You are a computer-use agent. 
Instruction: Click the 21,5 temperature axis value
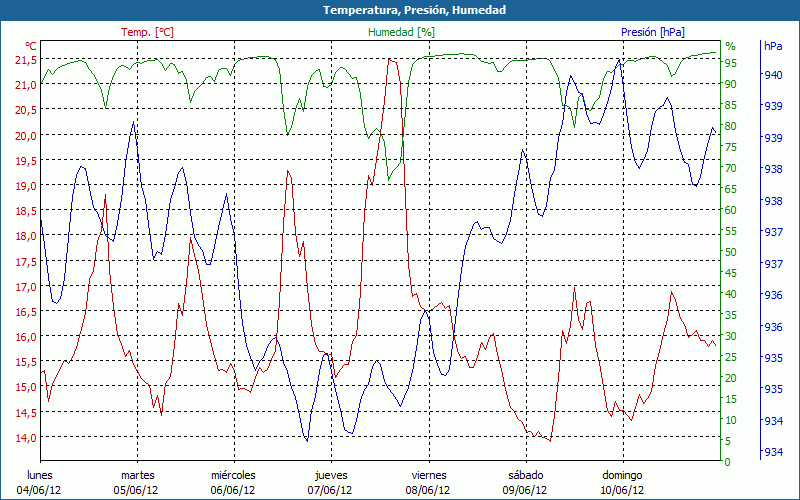point(27,60)
